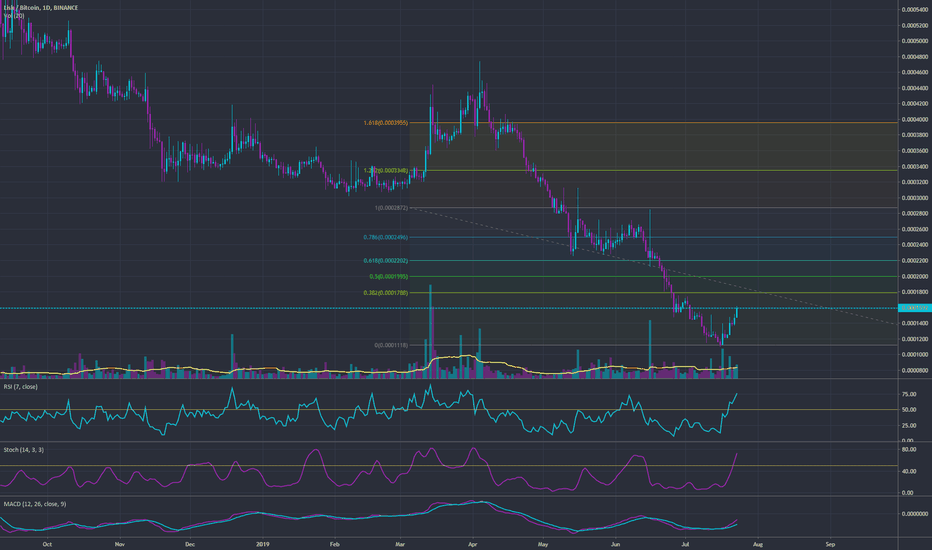The width and height of the screenshot is (932, 550).
Task: Click the Aug label on time axis
Action: point(758,544)
